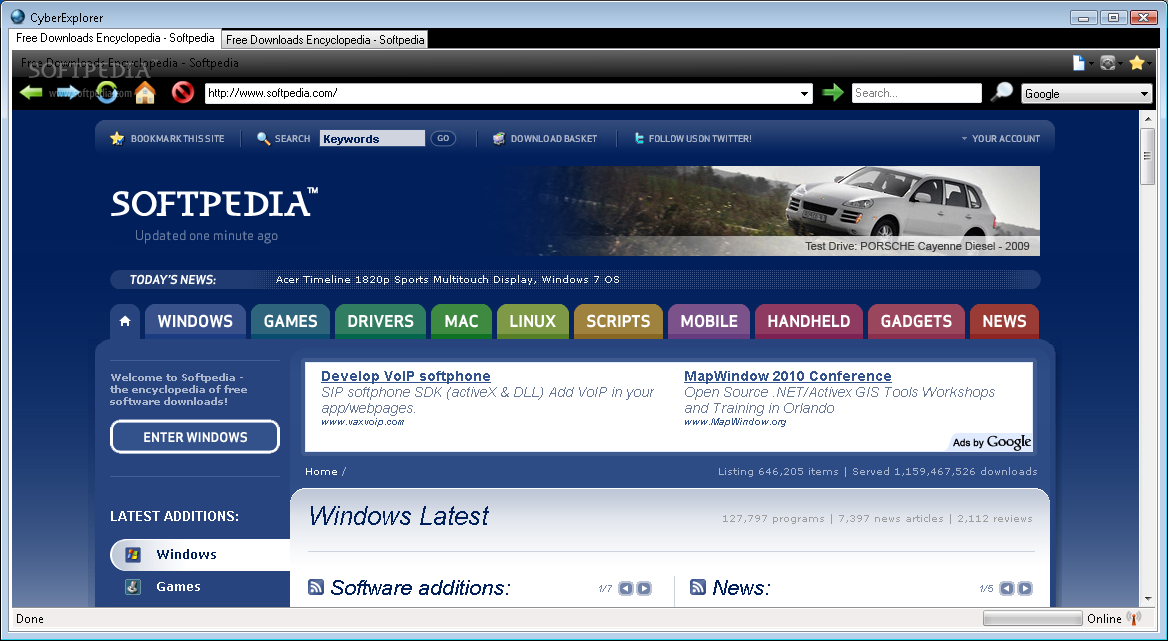Refresh the page with the circular arrows icon
This screenshot has width=1168, height=641.
coord(107,92)
